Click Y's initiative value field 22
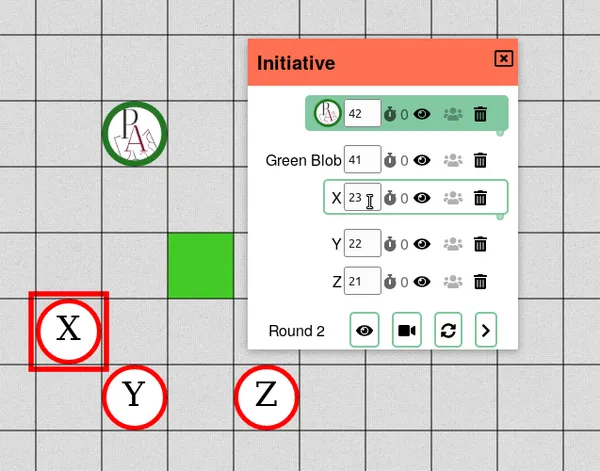 tap(362, 243)
